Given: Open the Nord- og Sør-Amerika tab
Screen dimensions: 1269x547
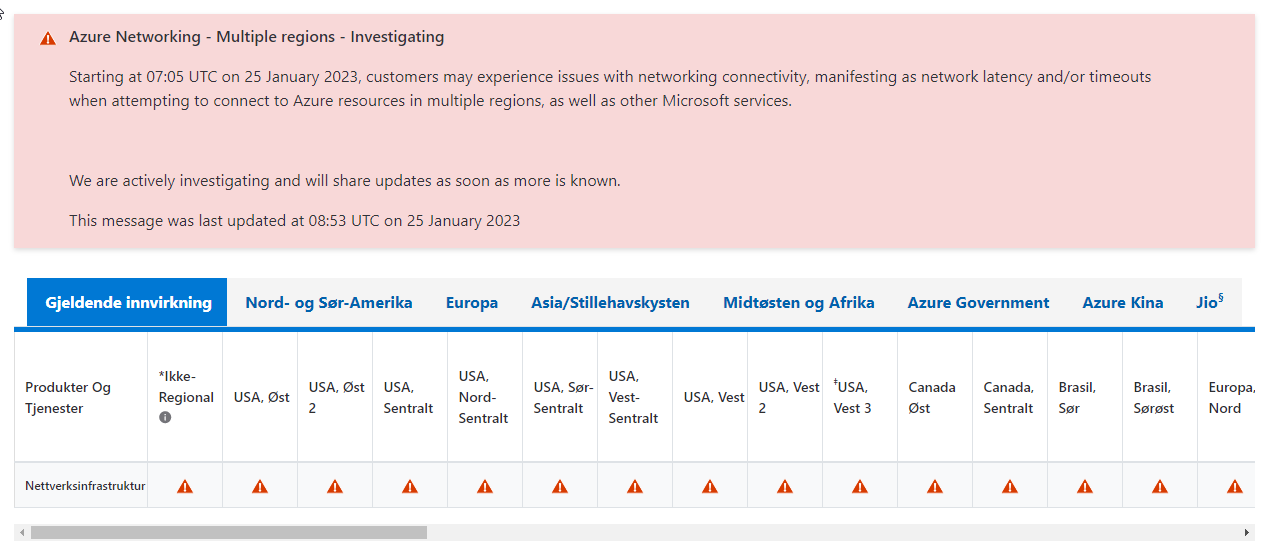Looking at the screenshot, I should (329, 302).
